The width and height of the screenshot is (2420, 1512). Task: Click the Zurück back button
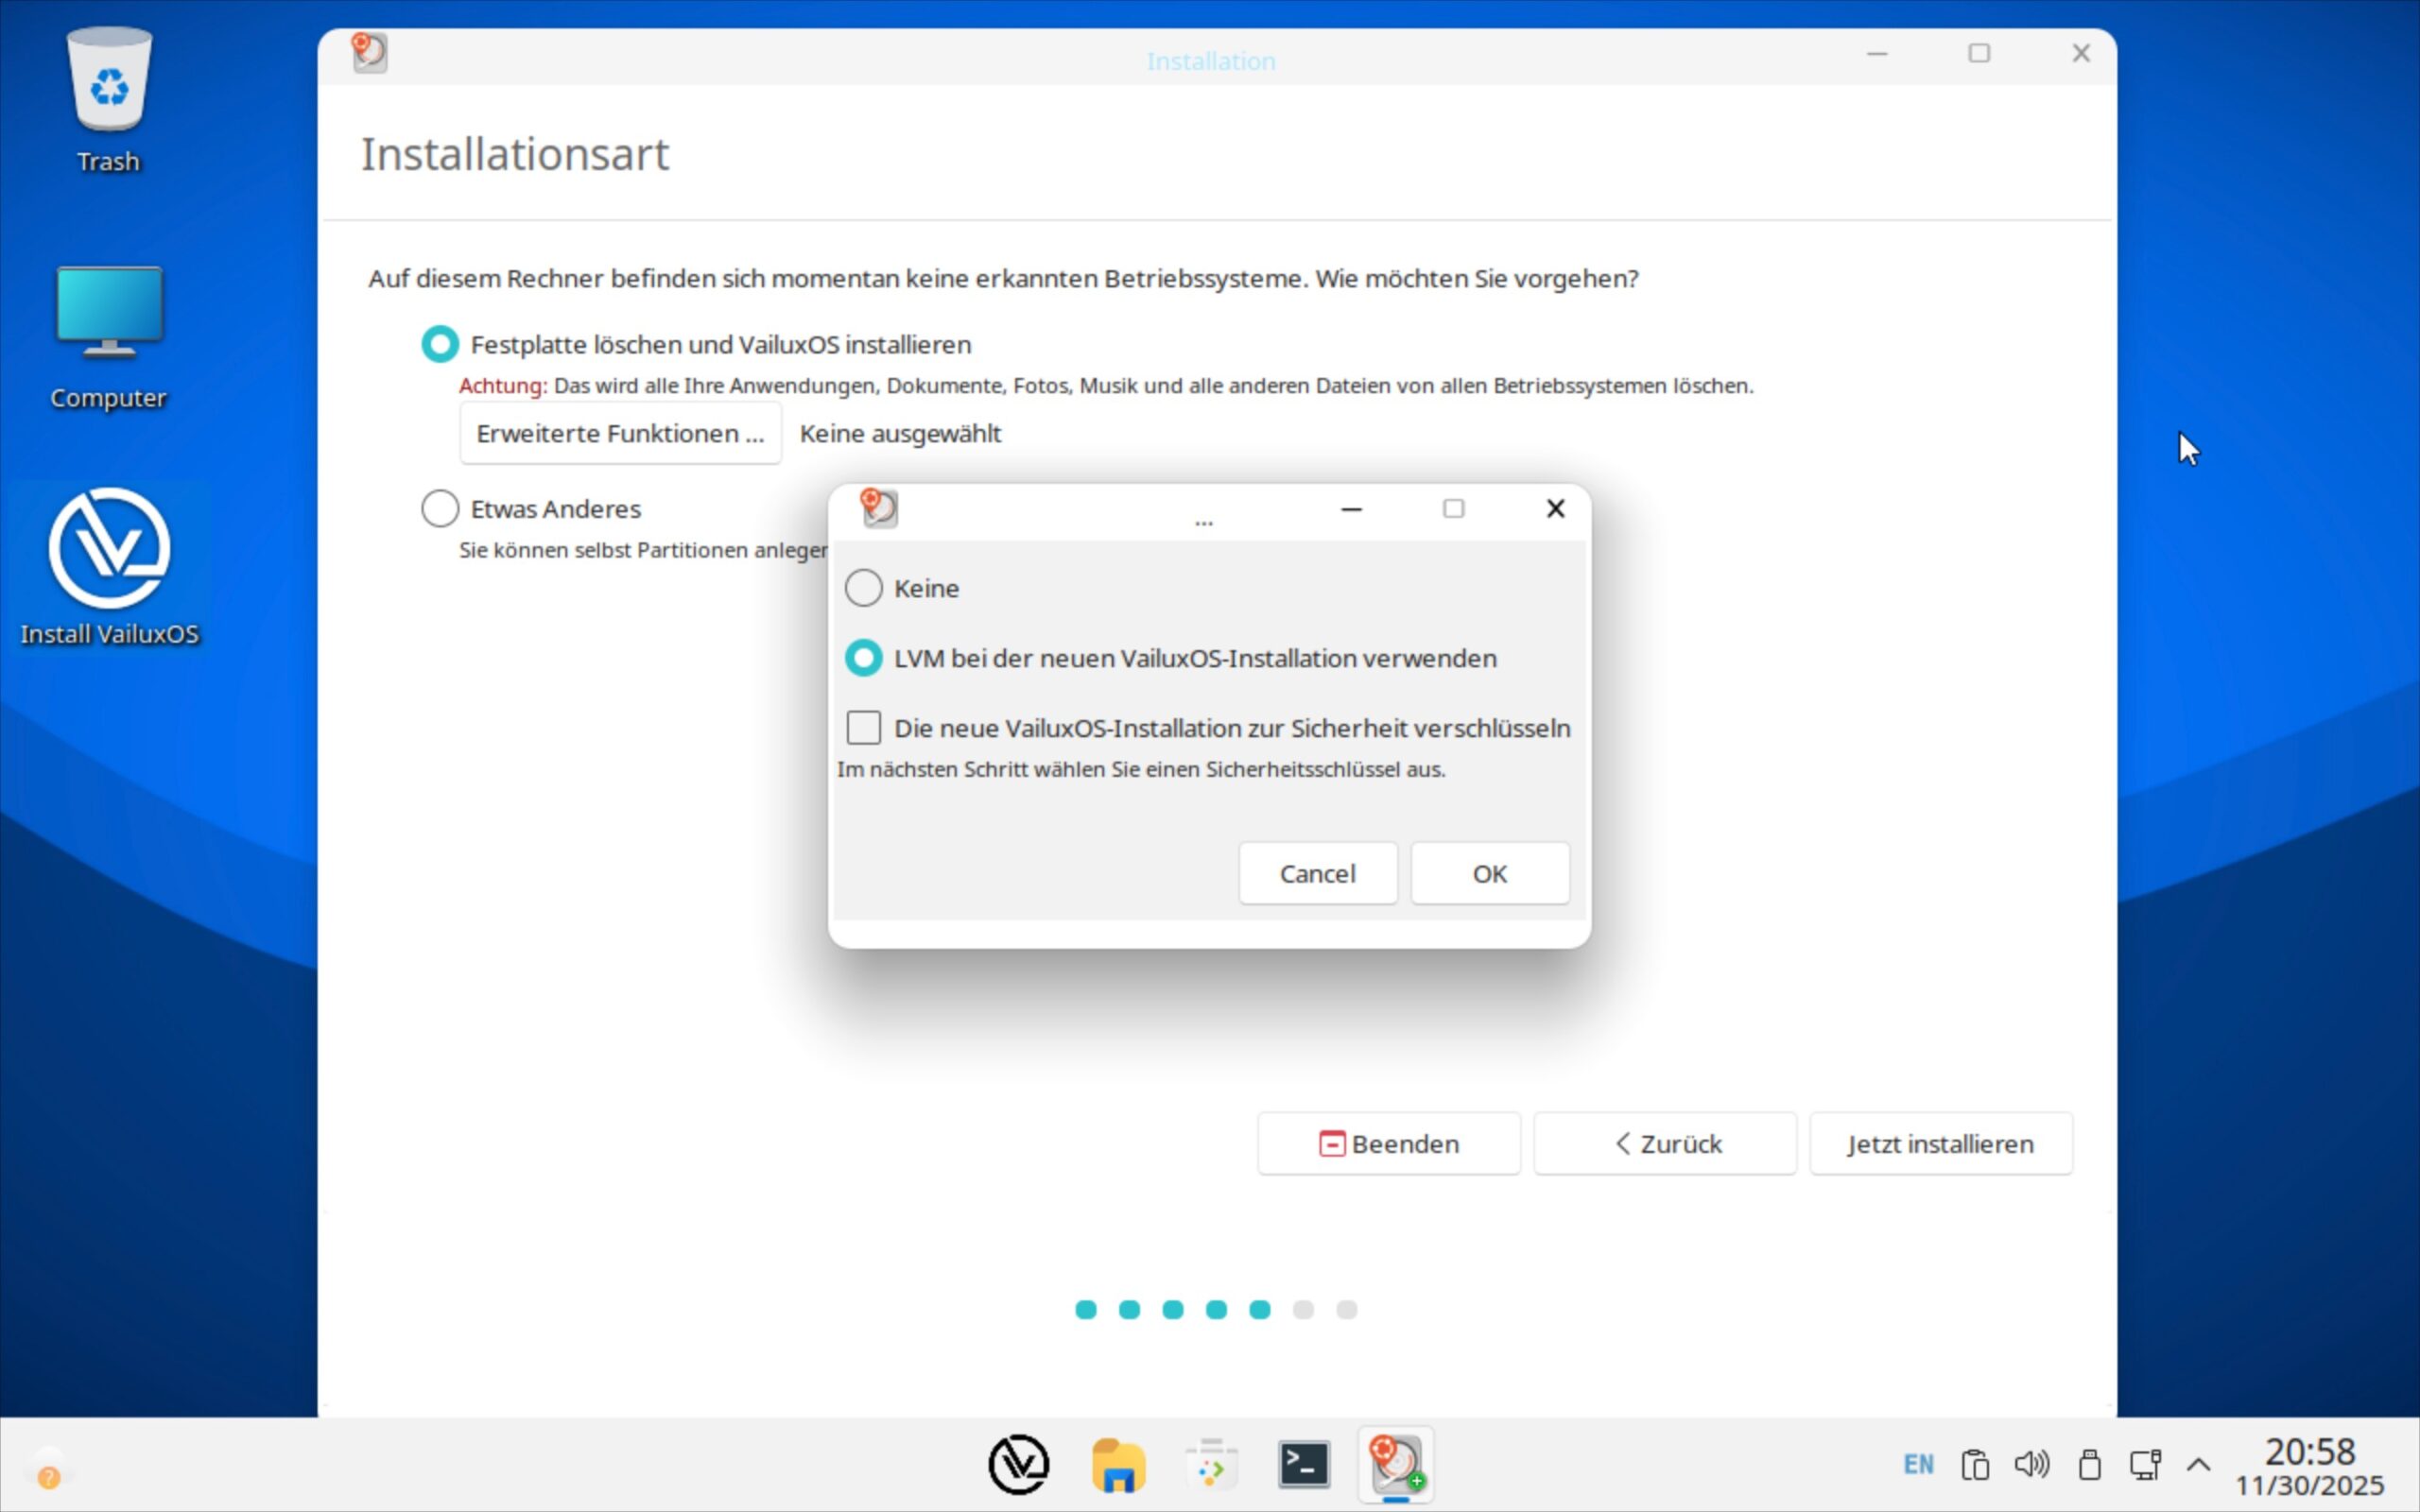pyautogui.click(x=1665, y=1143)
